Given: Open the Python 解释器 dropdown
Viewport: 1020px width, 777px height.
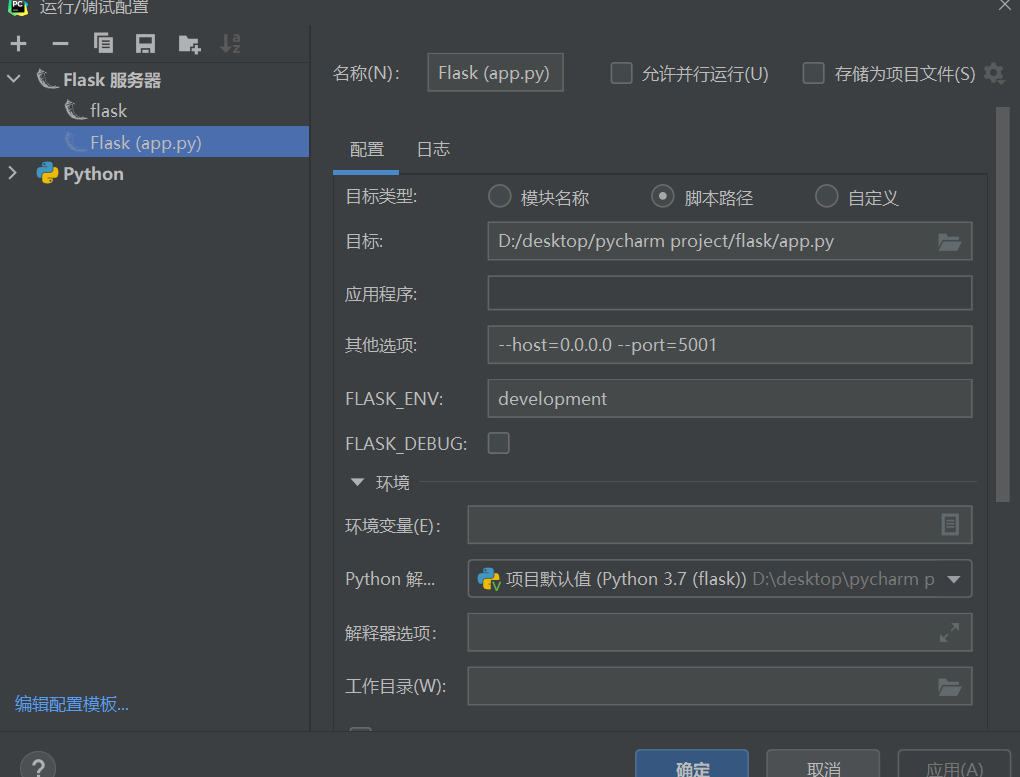Looking at the screenshot, I should click(x=955, y=579).
